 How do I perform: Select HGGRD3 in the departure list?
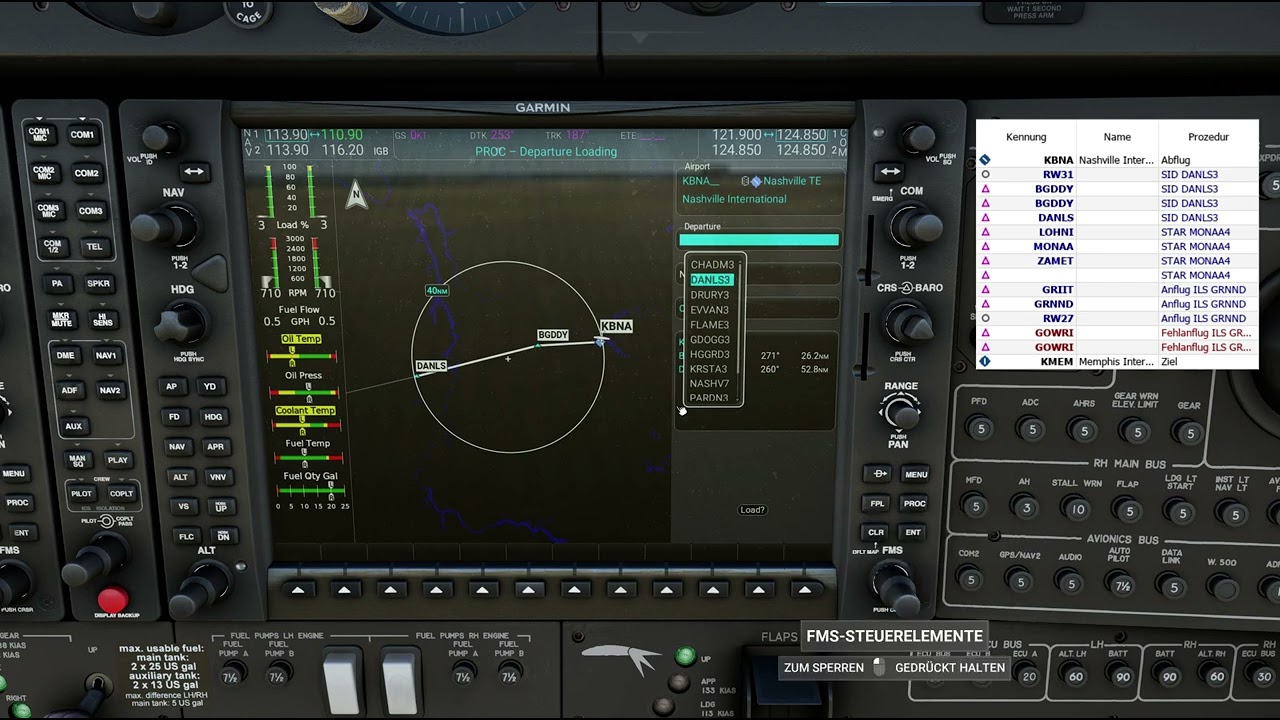(x=710, y=354)
